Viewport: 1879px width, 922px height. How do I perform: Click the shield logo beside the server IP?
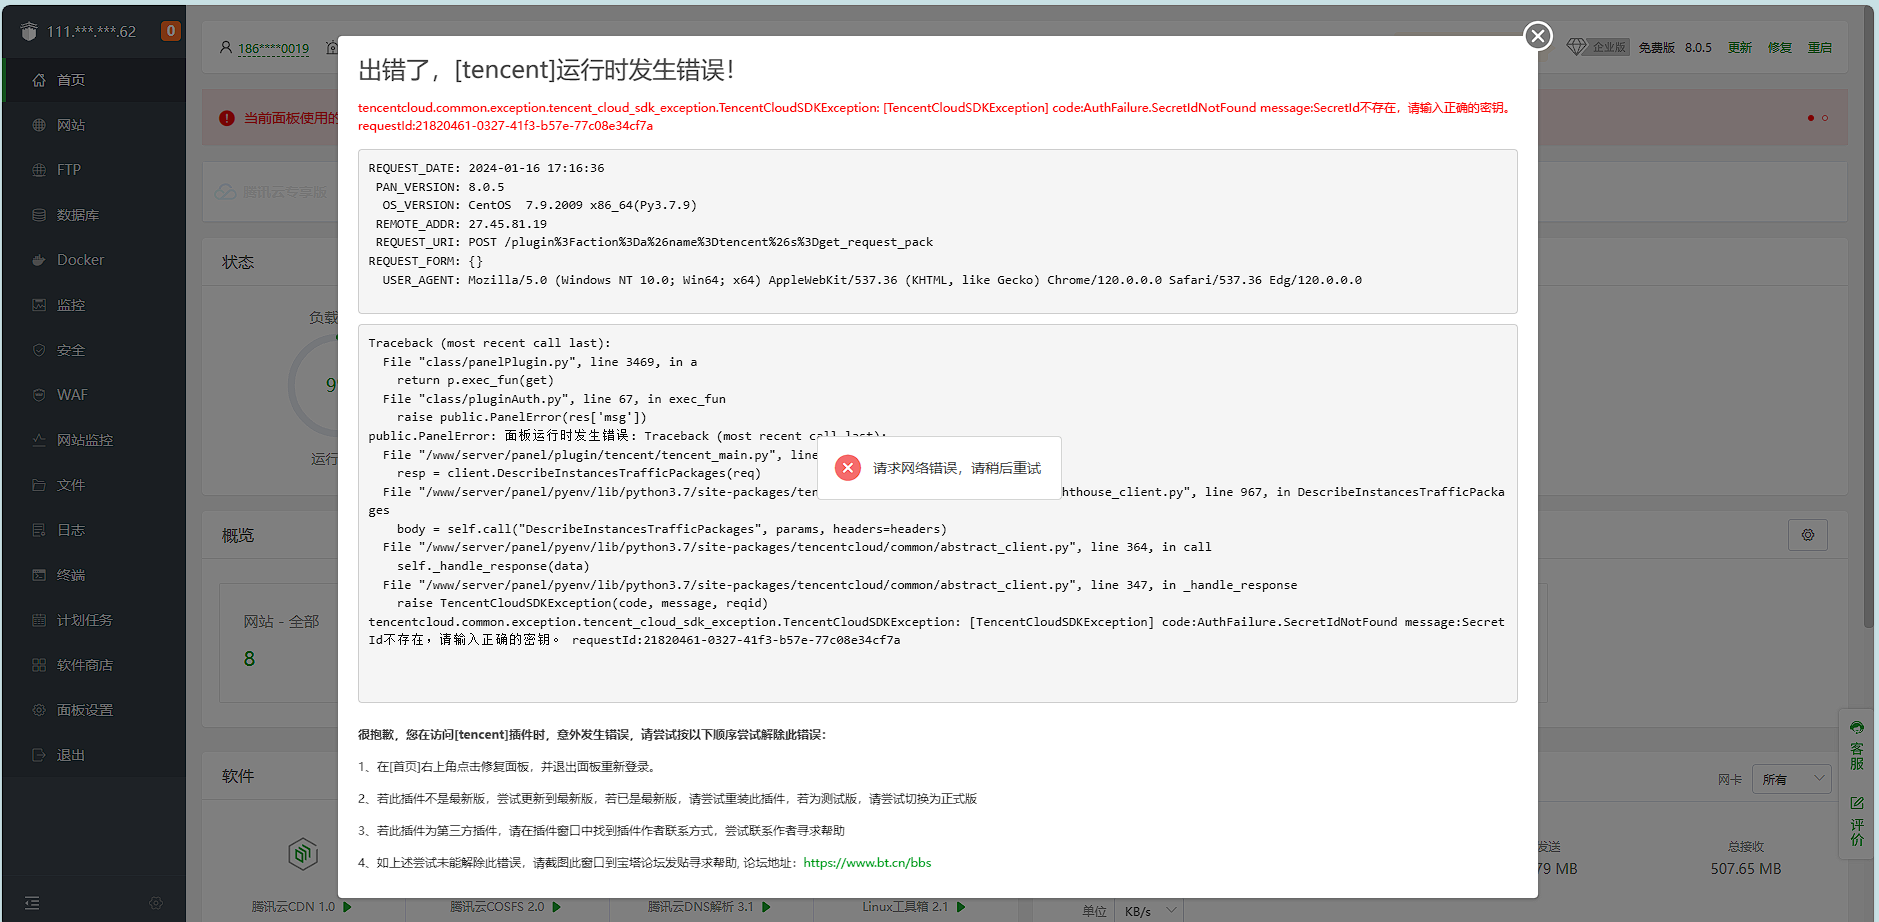coord(29,31)
